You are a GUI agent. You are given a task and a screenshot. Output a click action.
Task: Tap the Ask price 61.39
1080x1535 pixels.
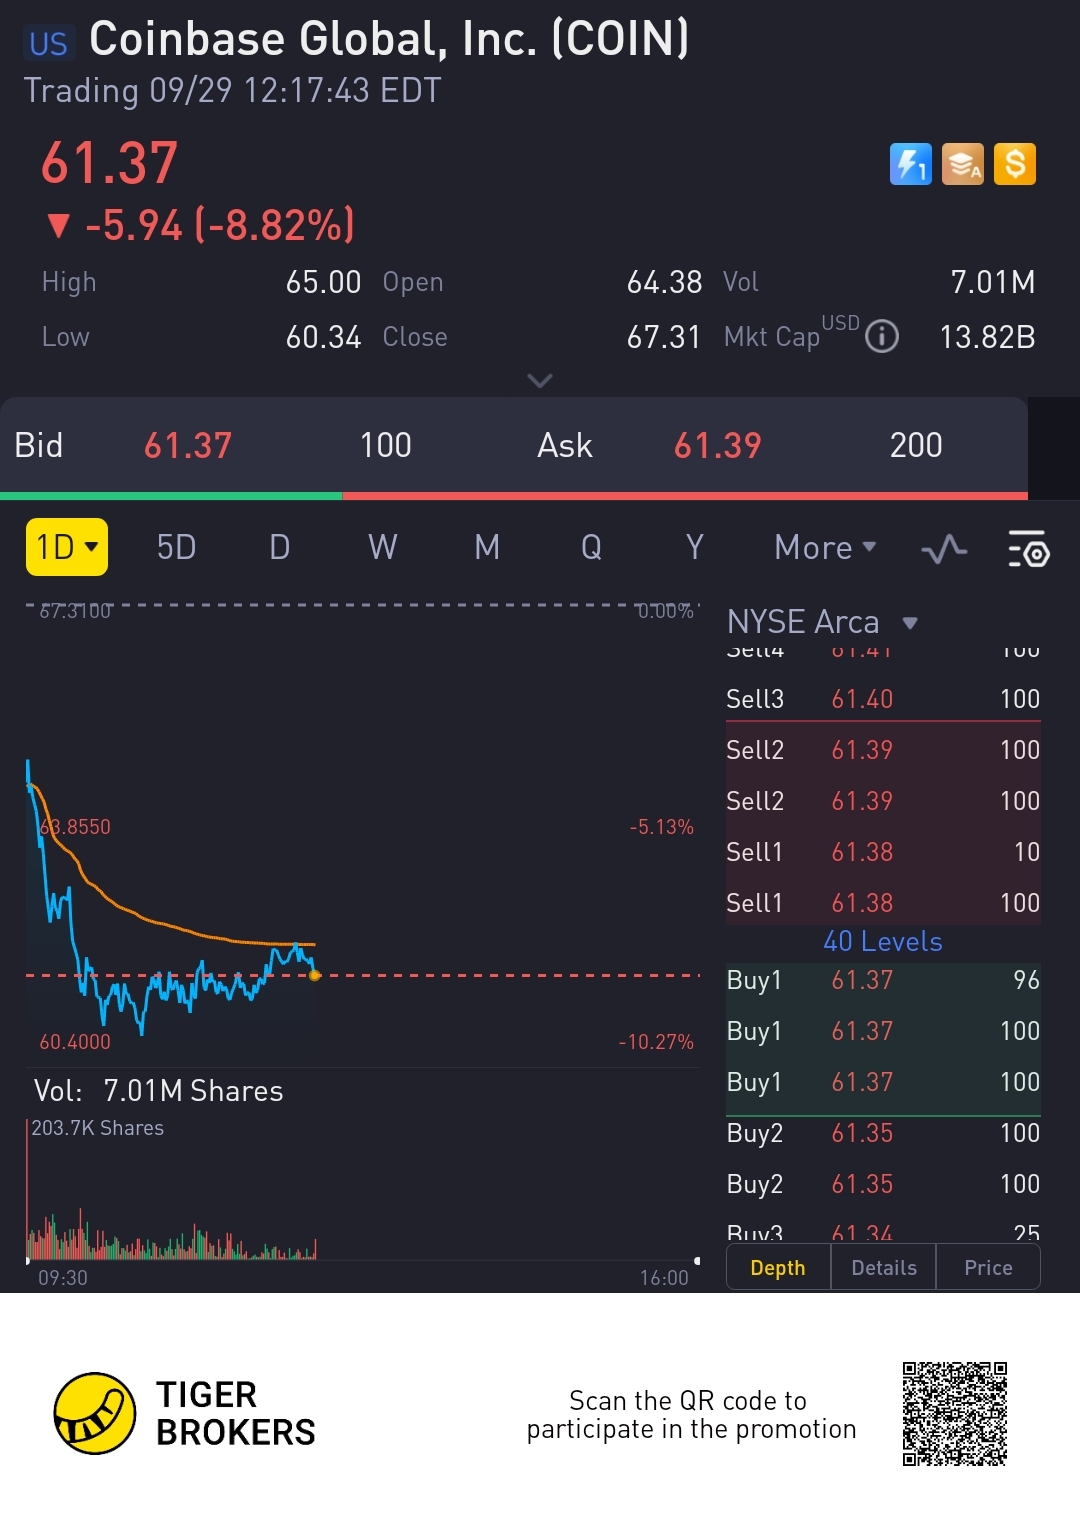718,445
